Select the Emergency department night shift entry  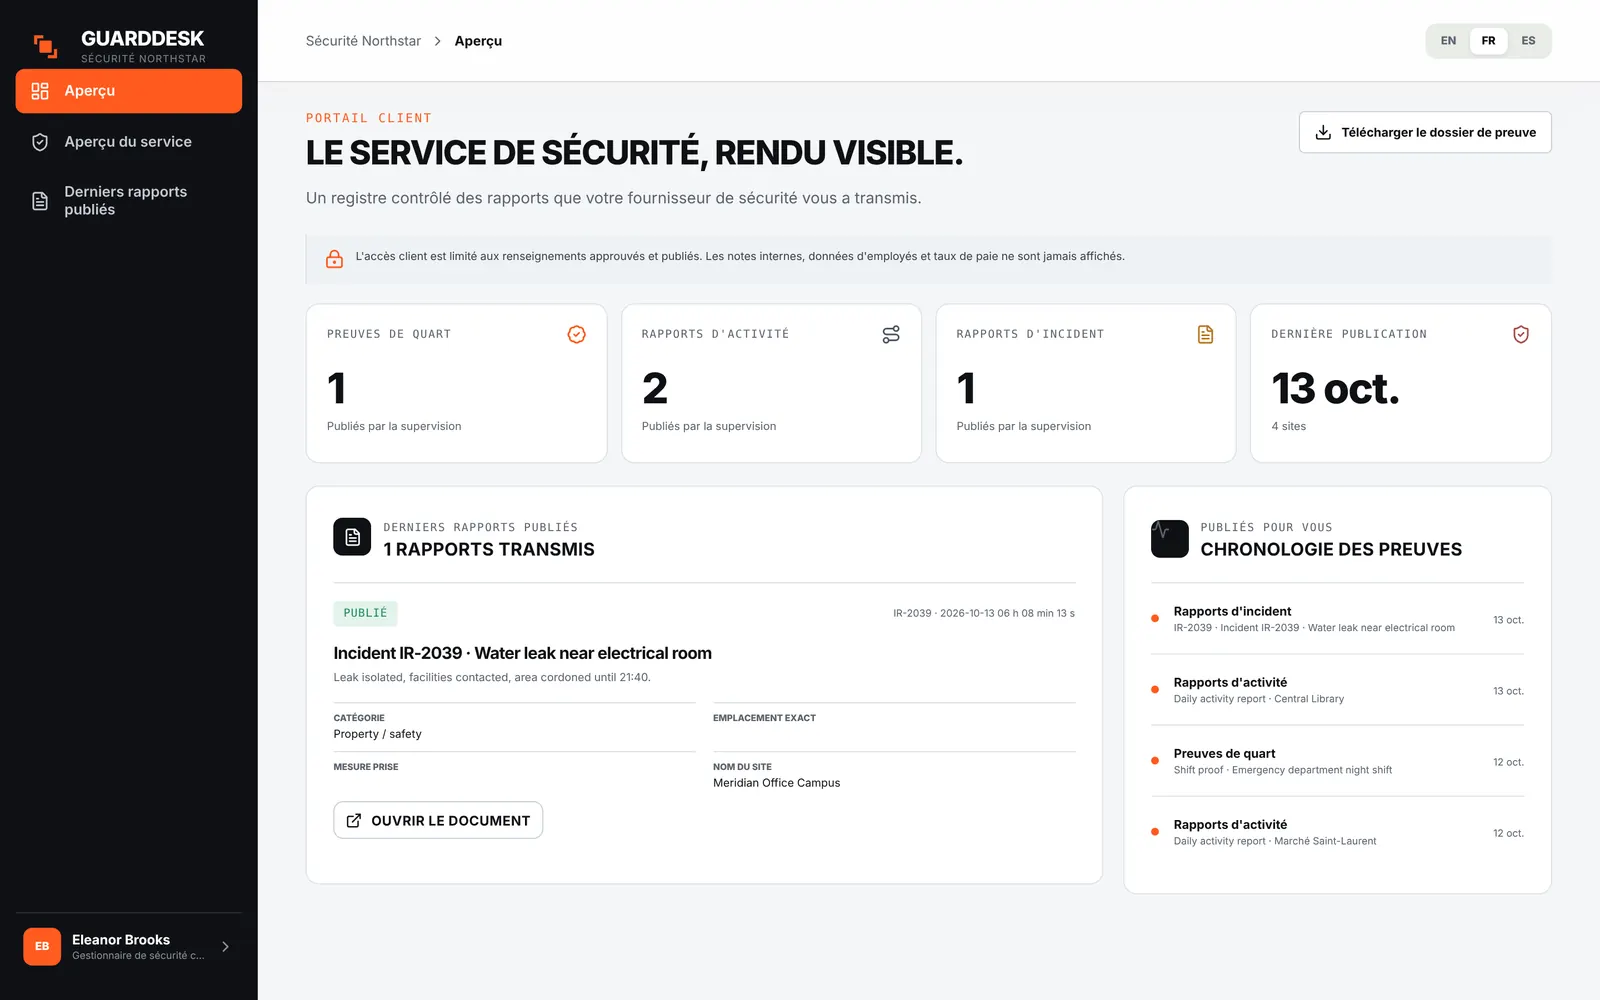click(1337, 761)
